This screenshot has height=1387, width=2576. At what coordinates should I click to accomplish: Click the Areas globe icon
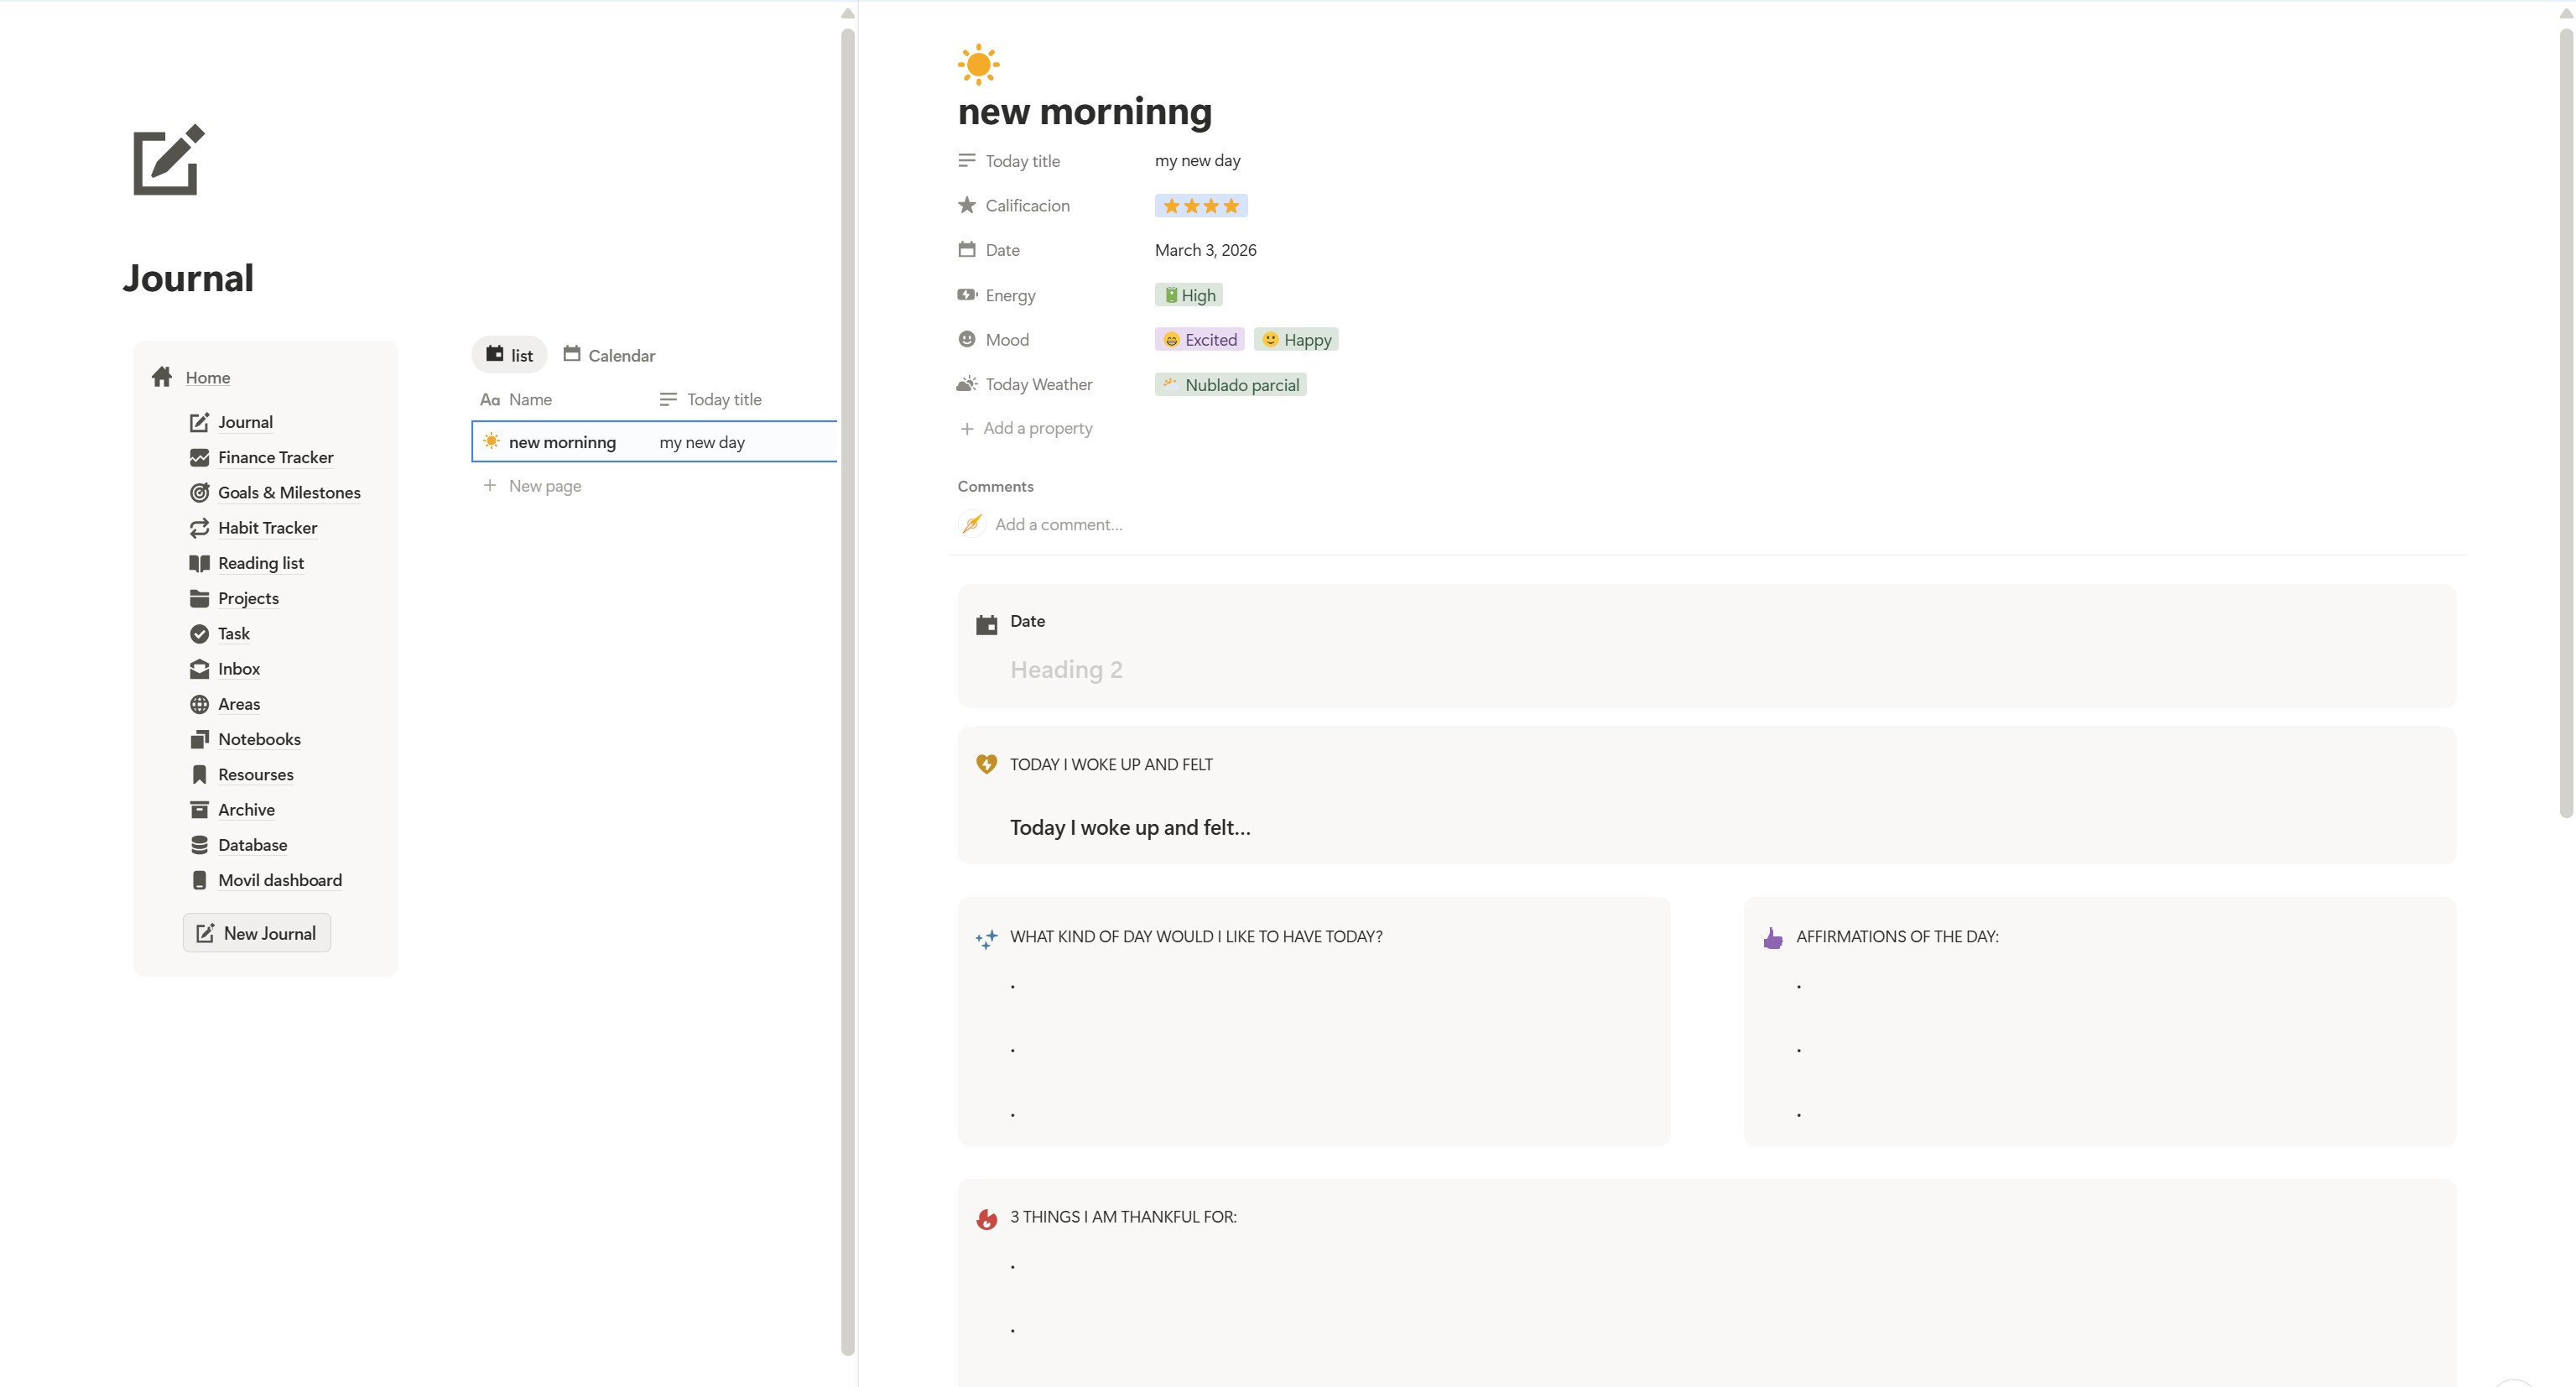[200, 703]
